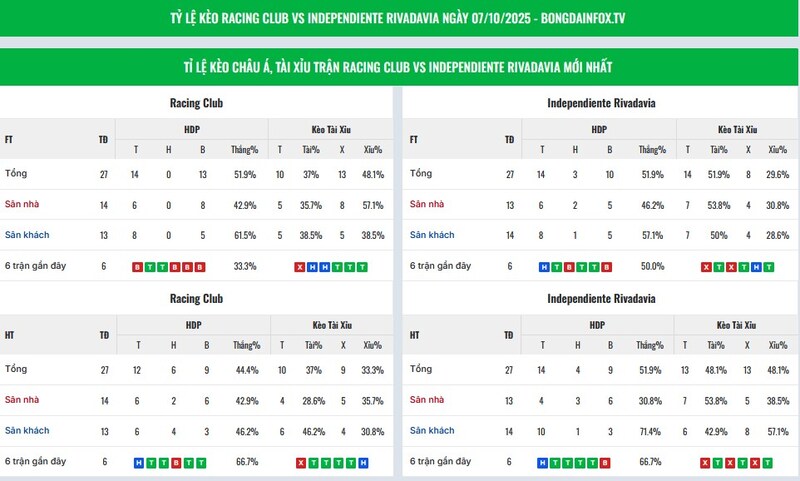
Task: Click Thắng% column header in Independiente HT table
Action: tap(652, 345)
